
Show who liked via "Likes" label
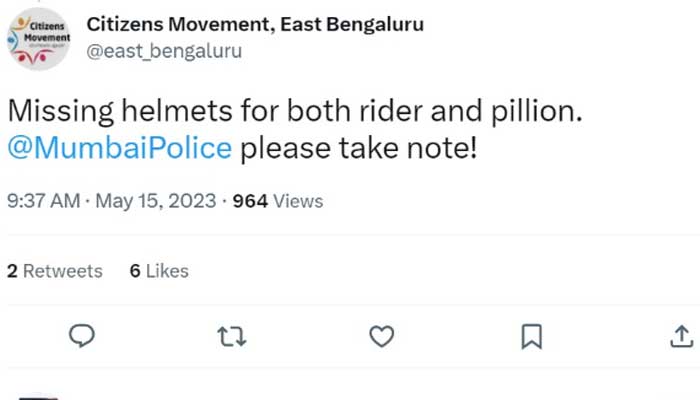pyautogui.click(x=166, y=271)
